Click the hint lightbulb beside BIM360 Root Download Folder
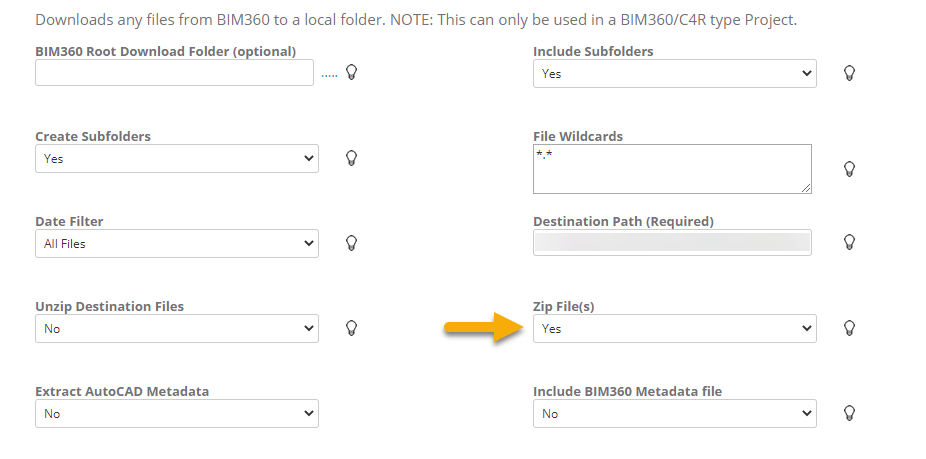Screen dimensions: 926x459 coord(351,72)
